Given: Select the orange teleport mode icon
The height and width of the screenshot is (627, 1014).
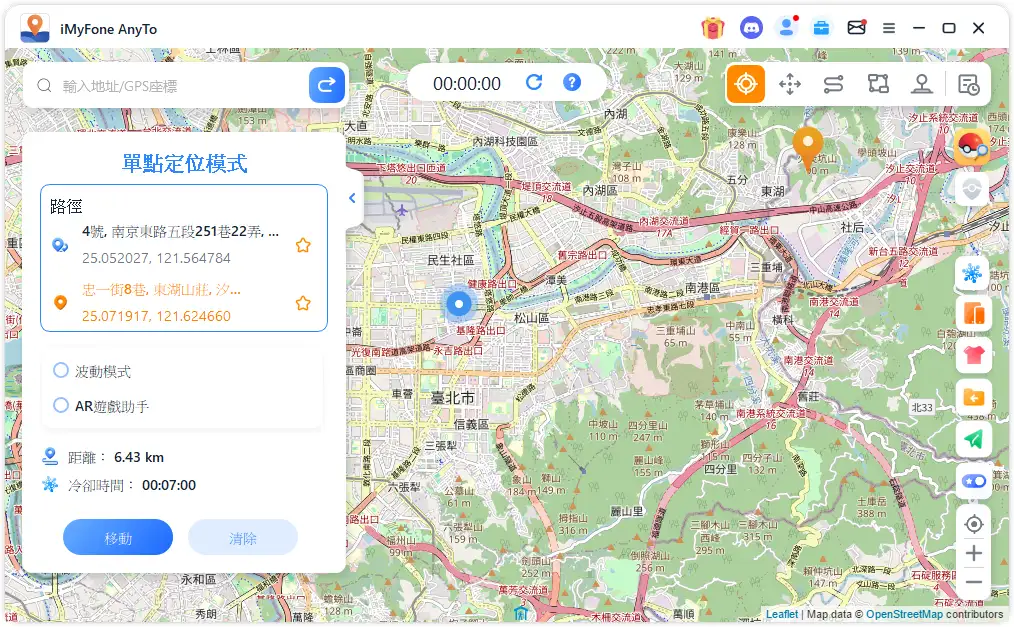Looking at the screenshot, I should 746,84.
